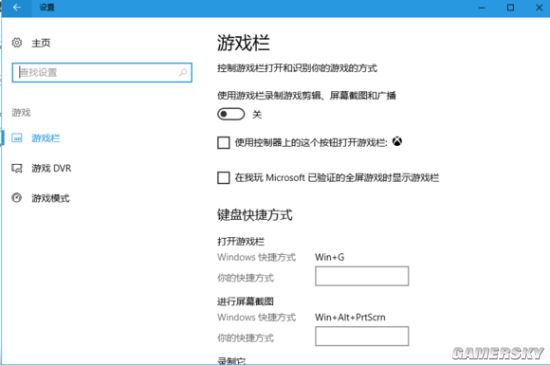Screen dimensions: 550x365
Task: Click the Xbox logo icon
Action: [397, 141]
